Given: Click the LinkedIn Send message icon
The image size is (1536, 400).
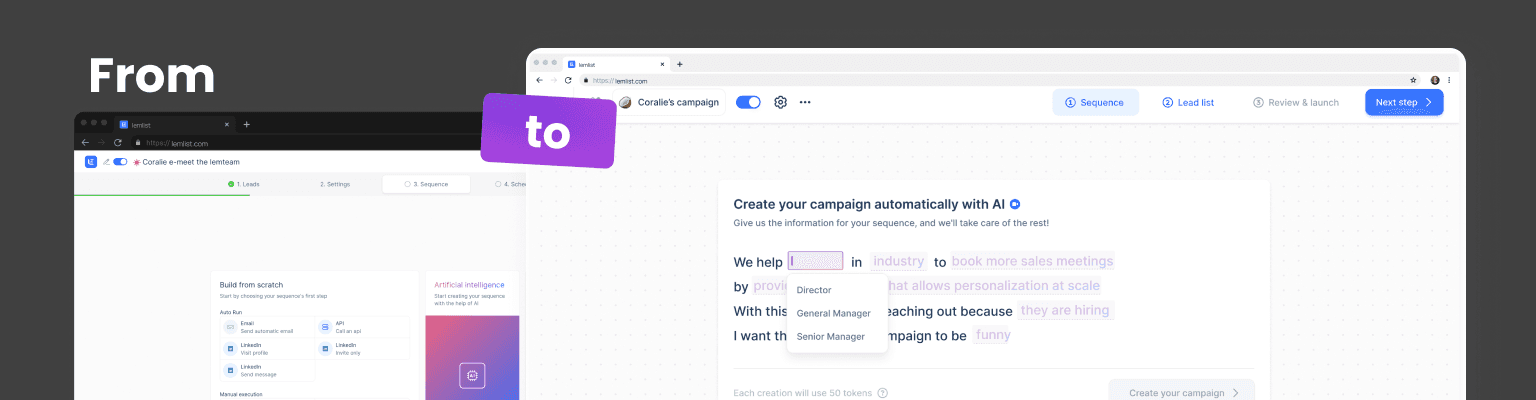Looking at the screenshot, I should [x=229, y=371].
